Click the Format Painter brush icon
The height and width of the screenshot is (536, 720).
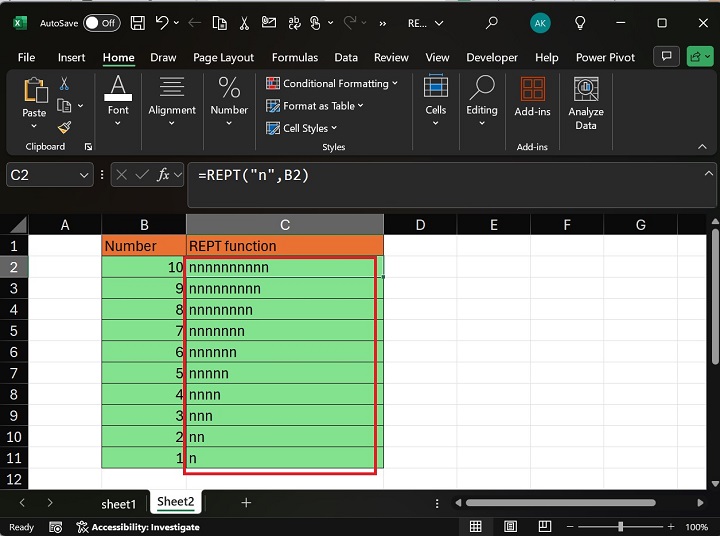[x=65, y=127]
